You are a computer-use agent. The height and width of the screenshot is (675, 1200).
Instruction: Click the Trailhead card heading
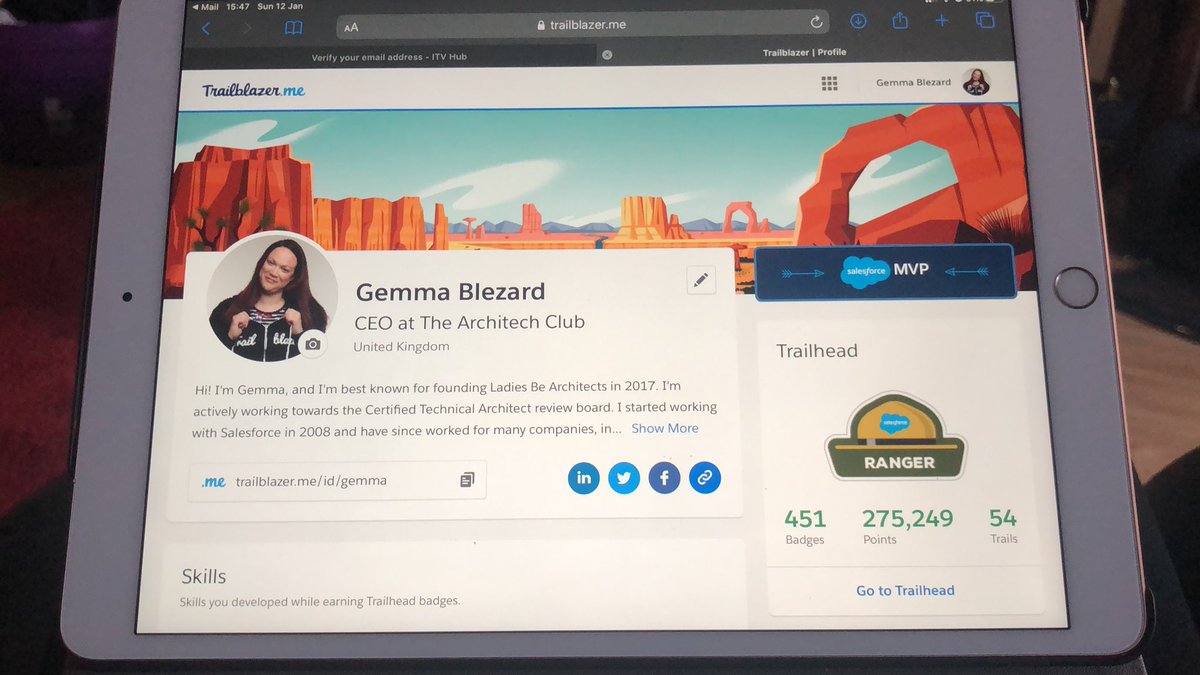[x=817, y=351]
